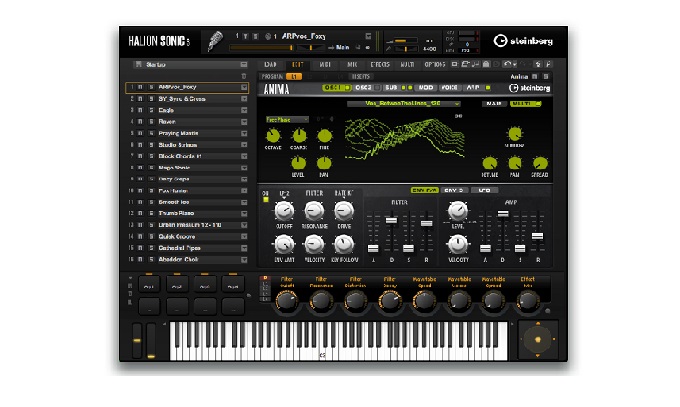Open the VOICE page in Anima
Image resolution: width=680 pixels, height=407 pixels.
point(449,88)
